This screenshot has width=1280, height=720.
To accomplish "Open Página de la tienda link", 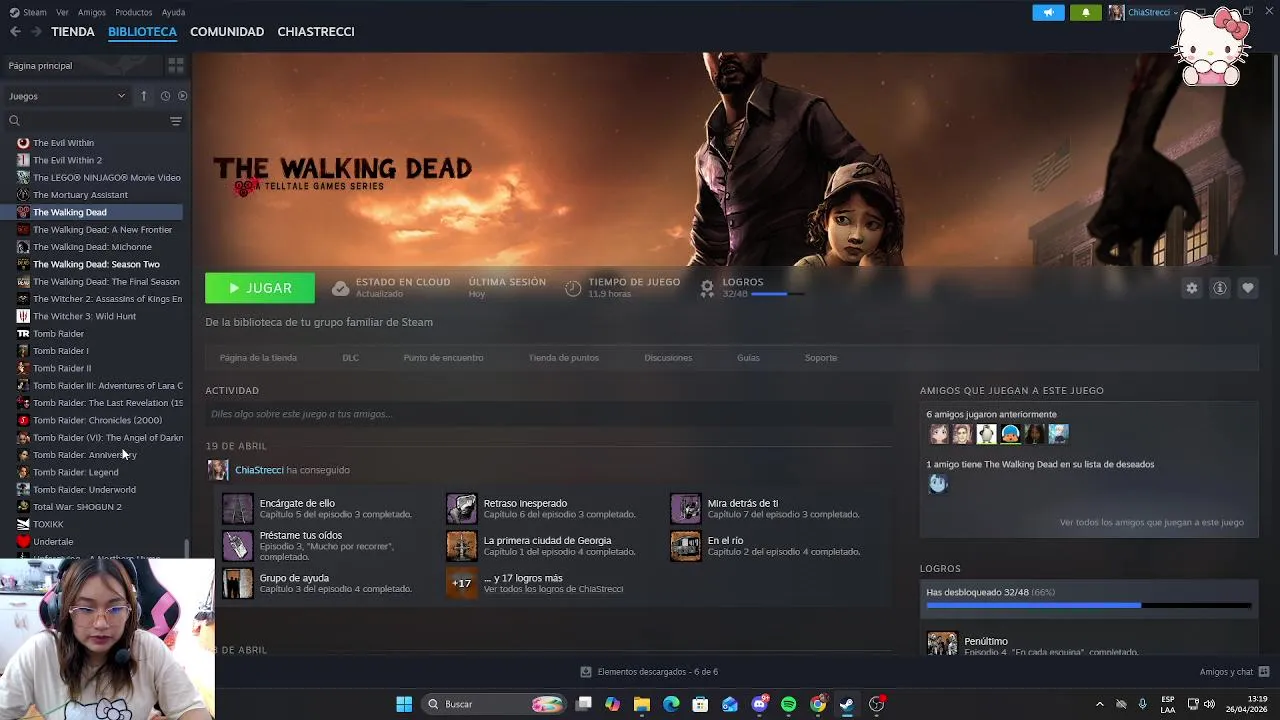I will pos(258,358).
